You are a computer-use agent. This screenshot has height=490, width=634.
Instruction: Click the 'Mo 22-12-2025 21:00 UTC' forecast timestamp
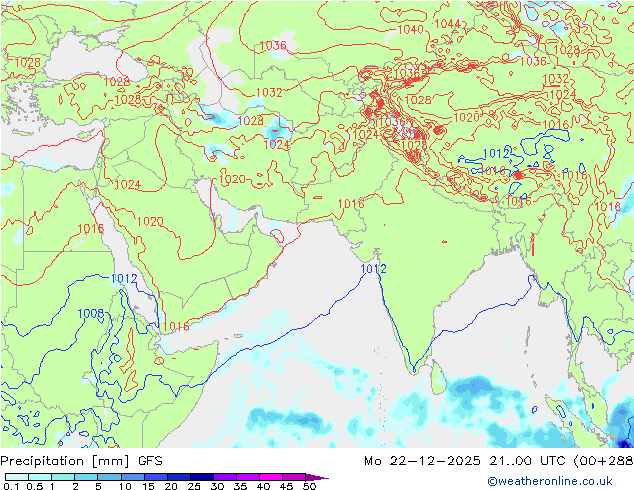point(467,461)
